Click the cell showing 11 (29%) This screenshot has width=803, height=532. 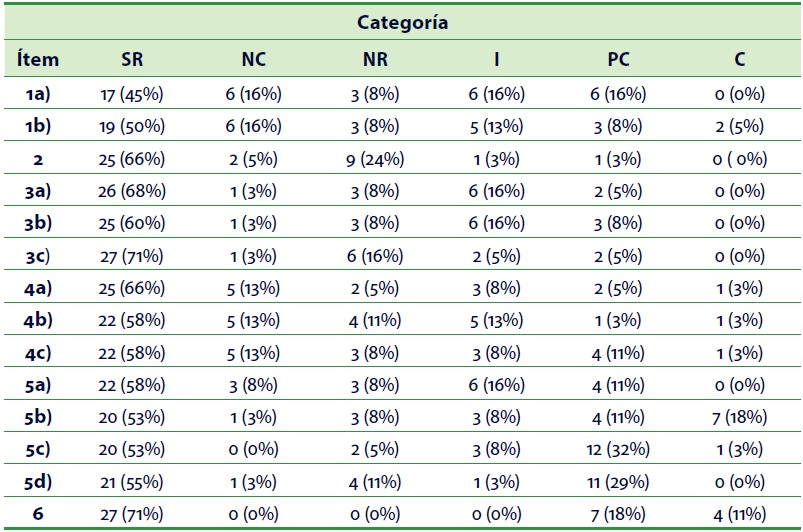point(618,482)
